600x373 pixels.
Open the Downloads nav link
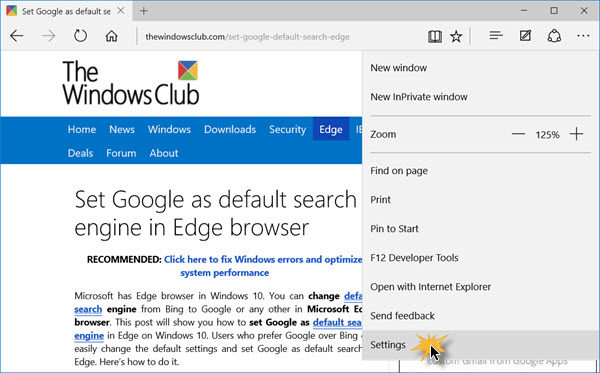pos(230,130)
